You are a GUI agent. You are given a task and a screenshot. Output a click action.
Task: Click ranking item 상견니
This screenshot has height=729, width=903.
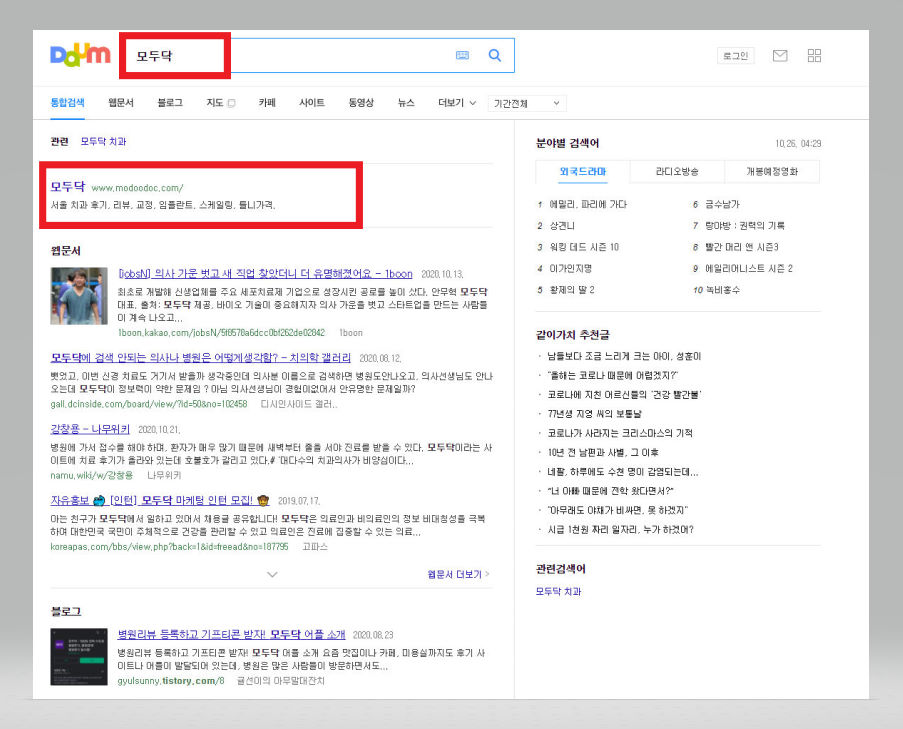coord(562,226)
